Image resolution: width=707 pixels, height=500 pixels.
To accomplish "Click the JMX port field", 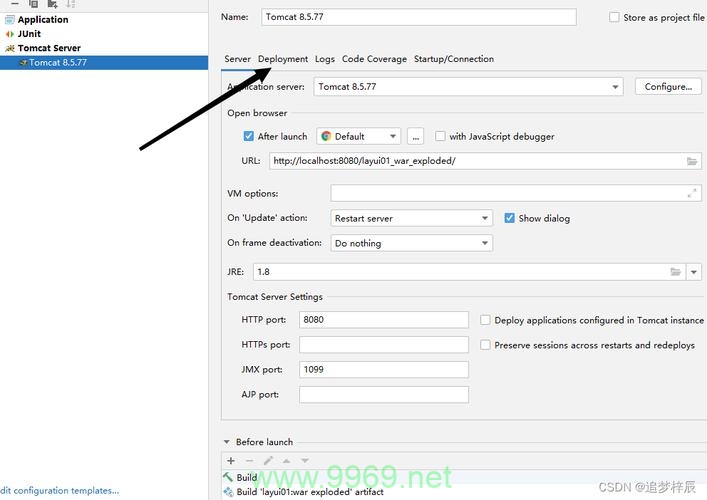I will tap(384, 370).
